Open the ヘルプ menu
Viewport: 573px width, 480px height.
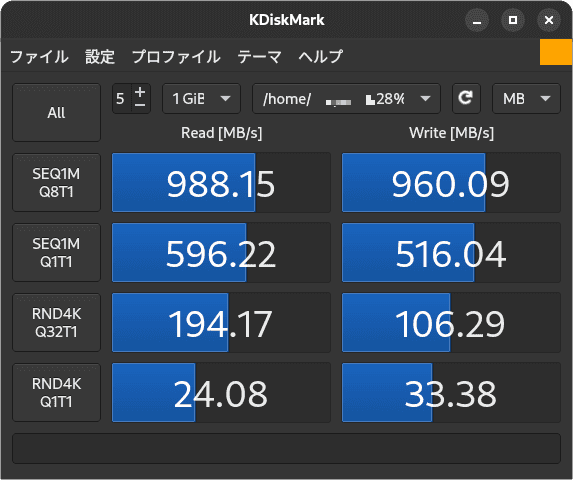click(x=320, y=57)
